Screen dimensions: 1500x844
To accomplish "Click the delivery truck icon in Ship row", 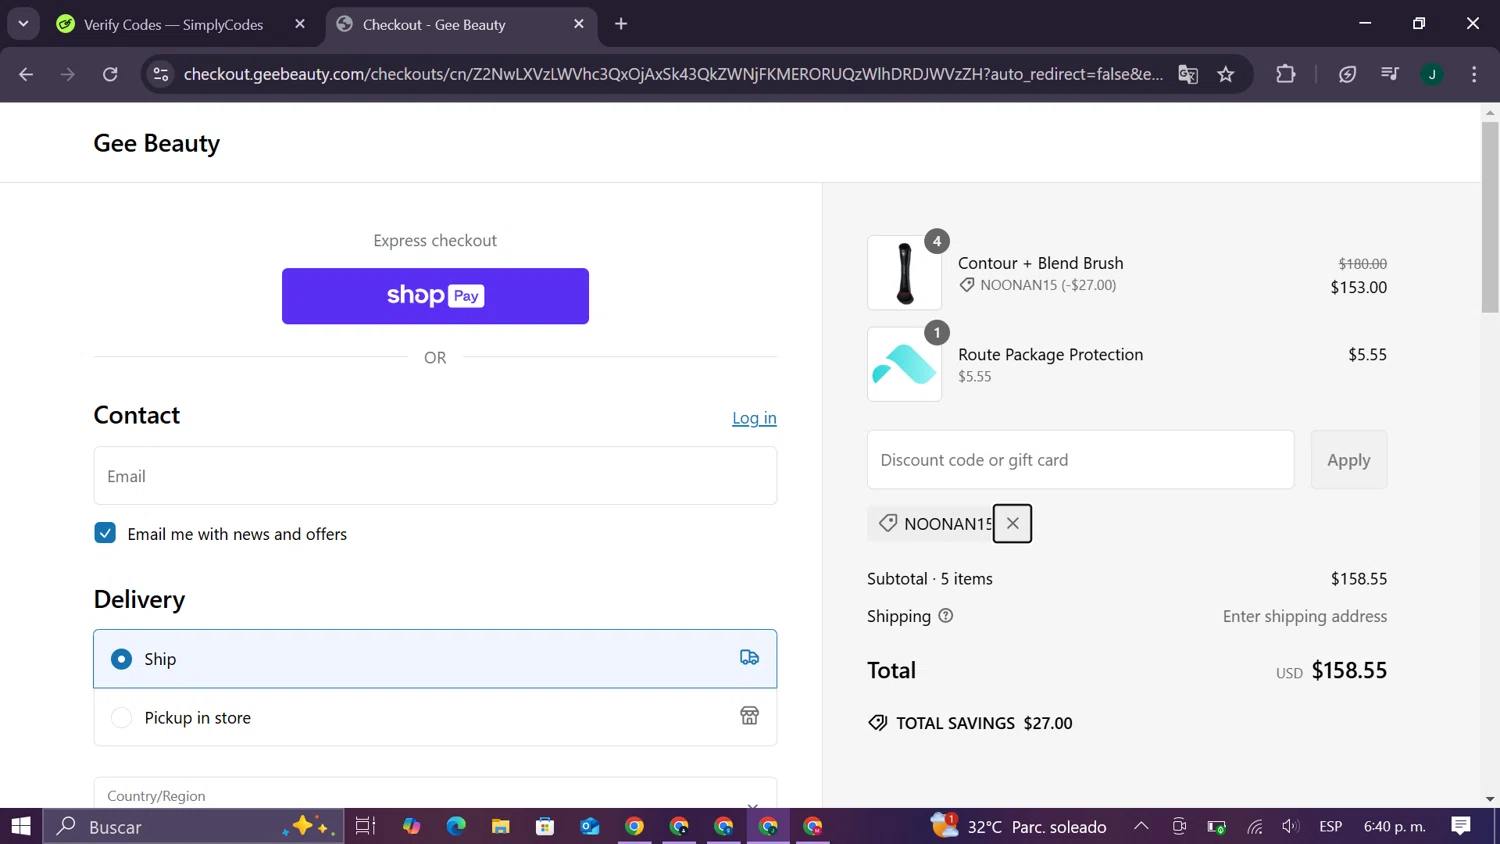I will (749, 658).
